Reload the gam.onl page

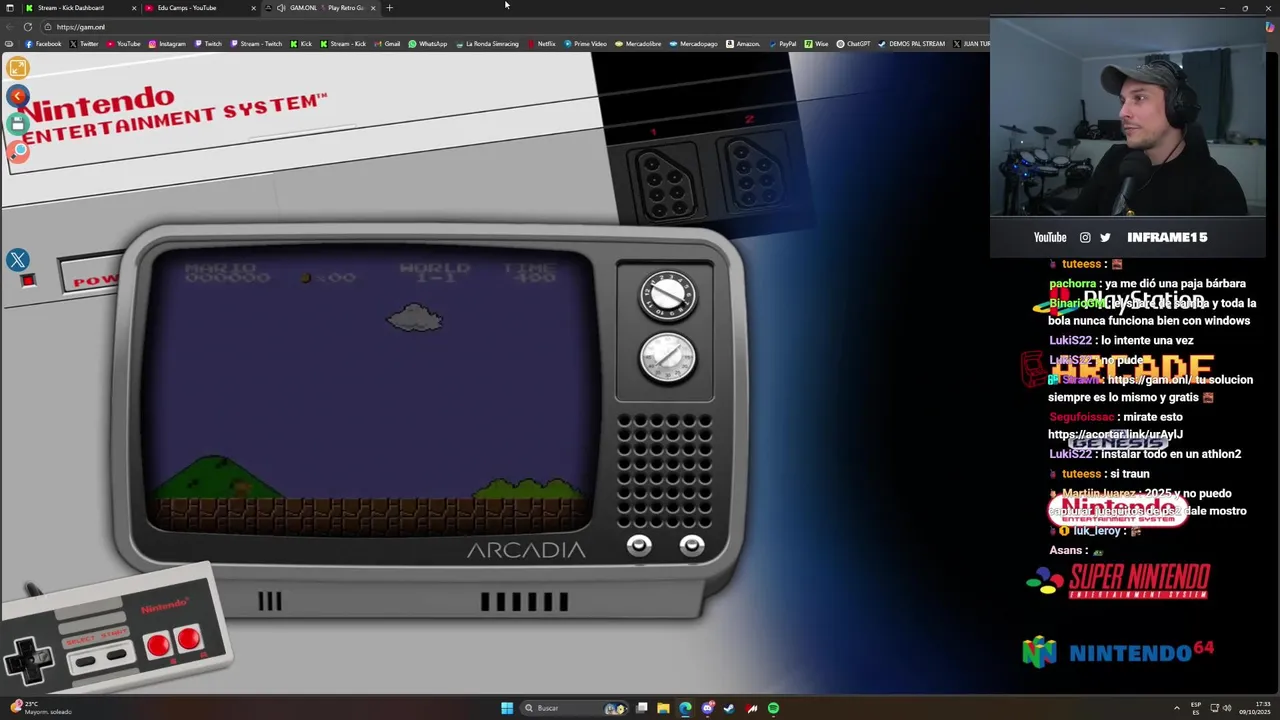click(x=27, y=27)
